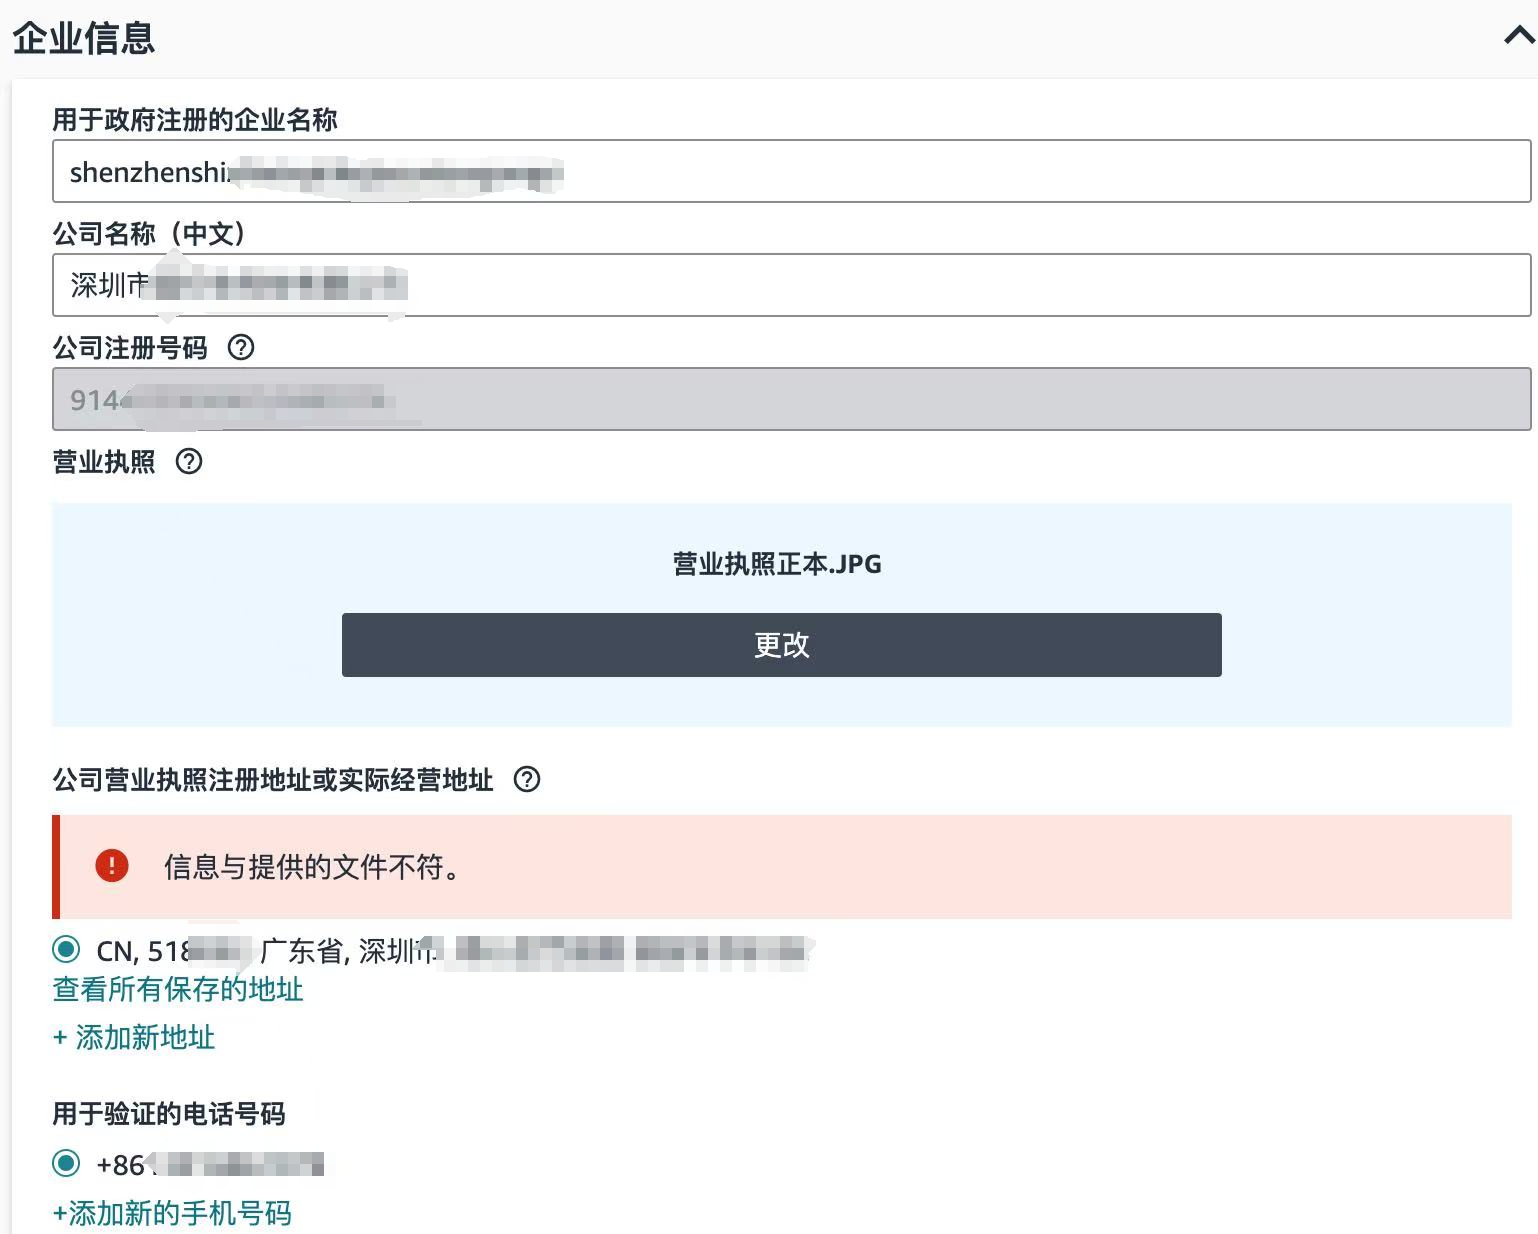Viewport: 1538px width, 1234px height.
Task: Click the 公司名称（中文） input field
Action: tap(791, 285)
